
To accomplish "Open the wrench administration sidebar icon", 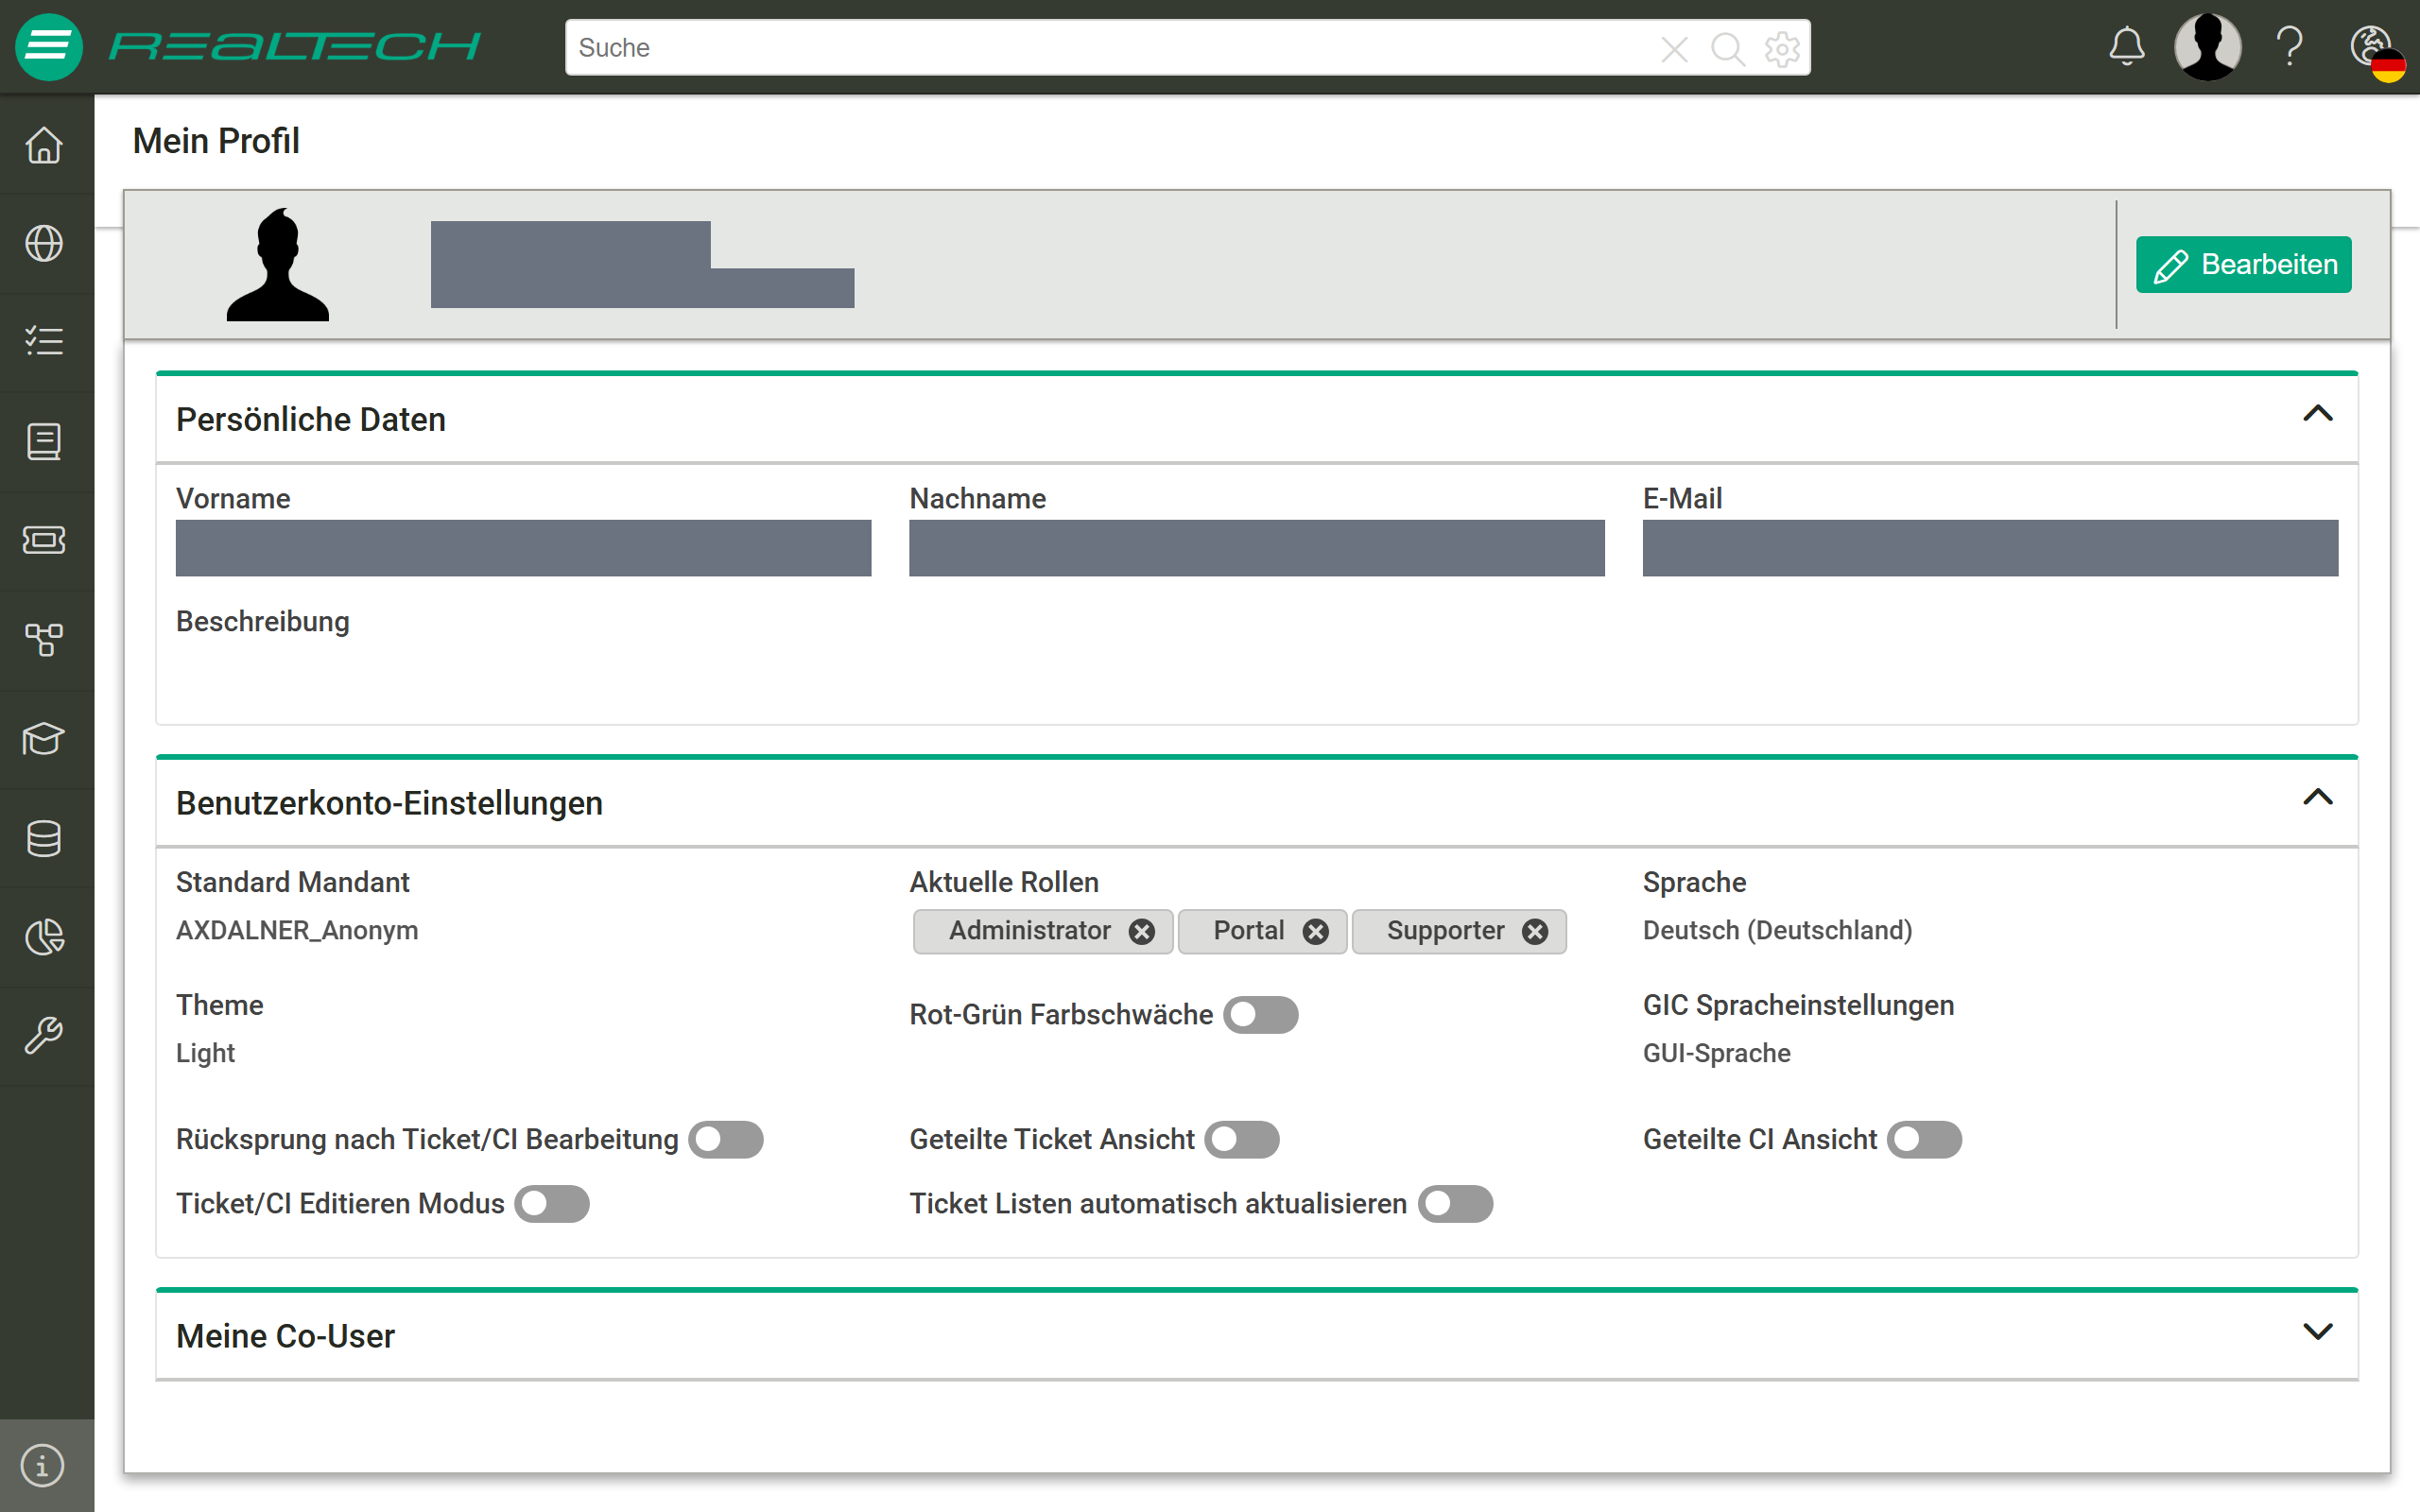I will point(44,1035).
